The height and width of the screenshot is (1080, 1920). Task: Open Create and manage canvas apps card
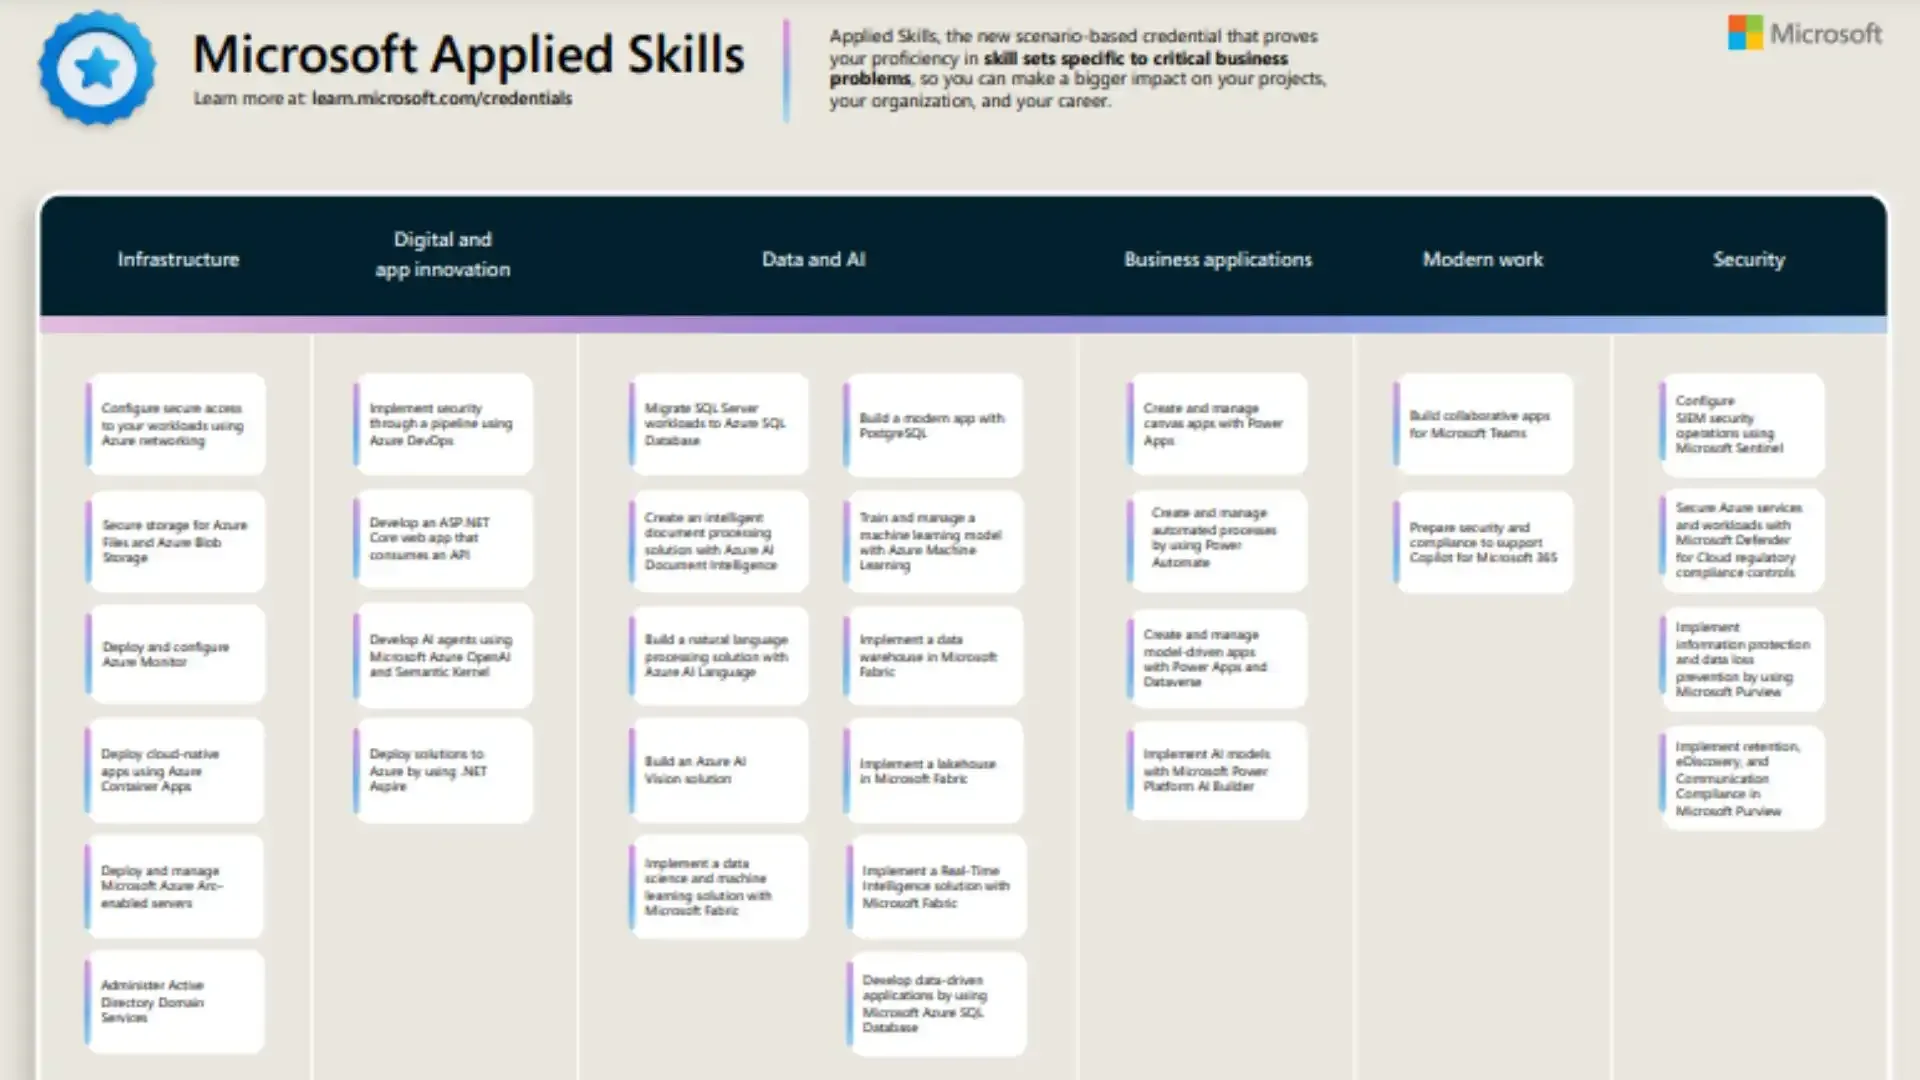[1217, 424]
